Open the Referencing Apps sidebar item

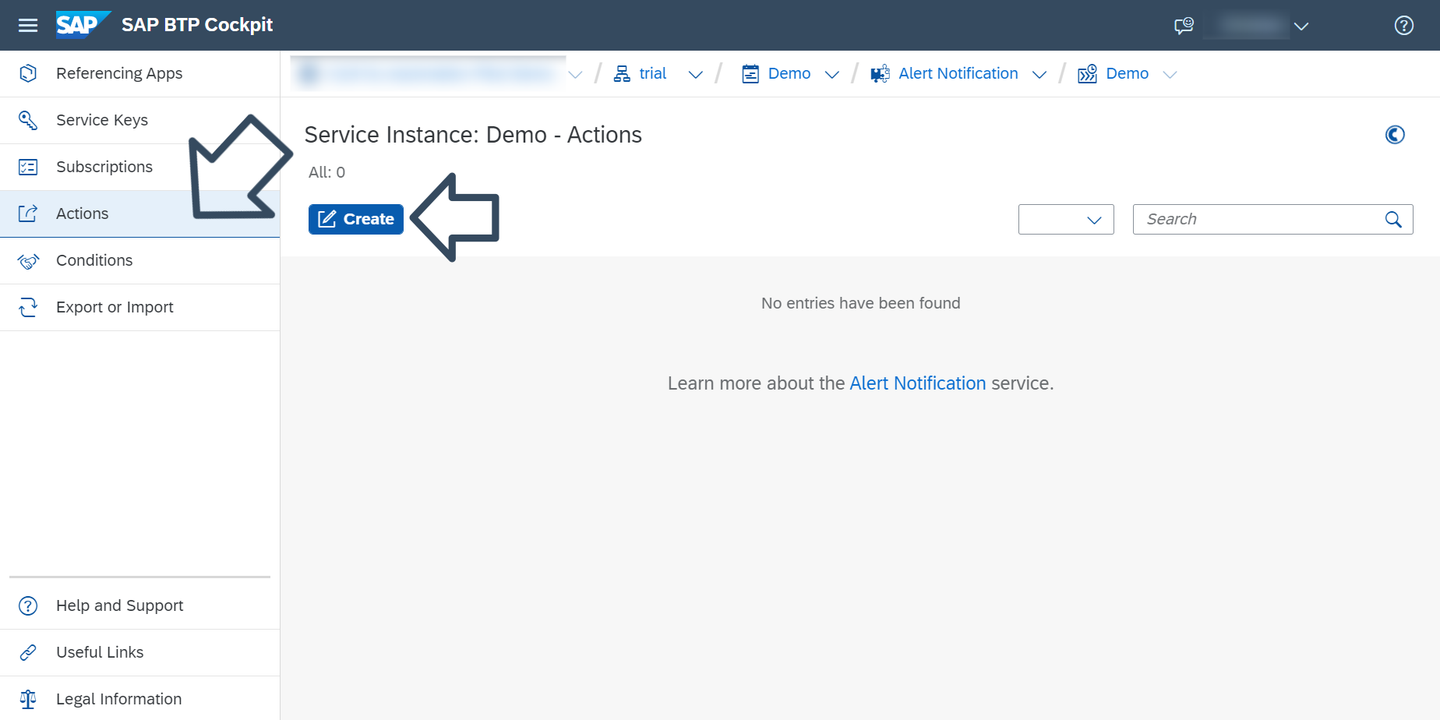[x=140, y=74]
